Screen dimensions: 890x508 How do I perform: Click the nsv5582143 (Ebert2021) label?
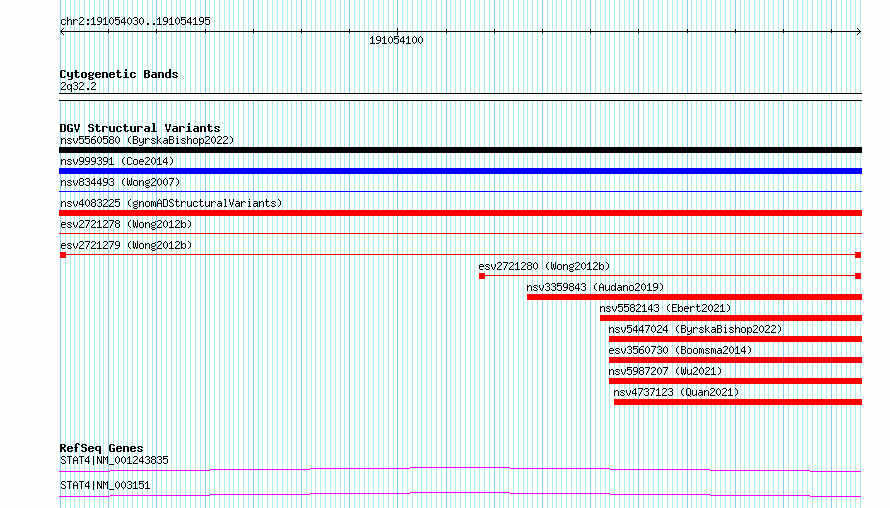(665, 308)
